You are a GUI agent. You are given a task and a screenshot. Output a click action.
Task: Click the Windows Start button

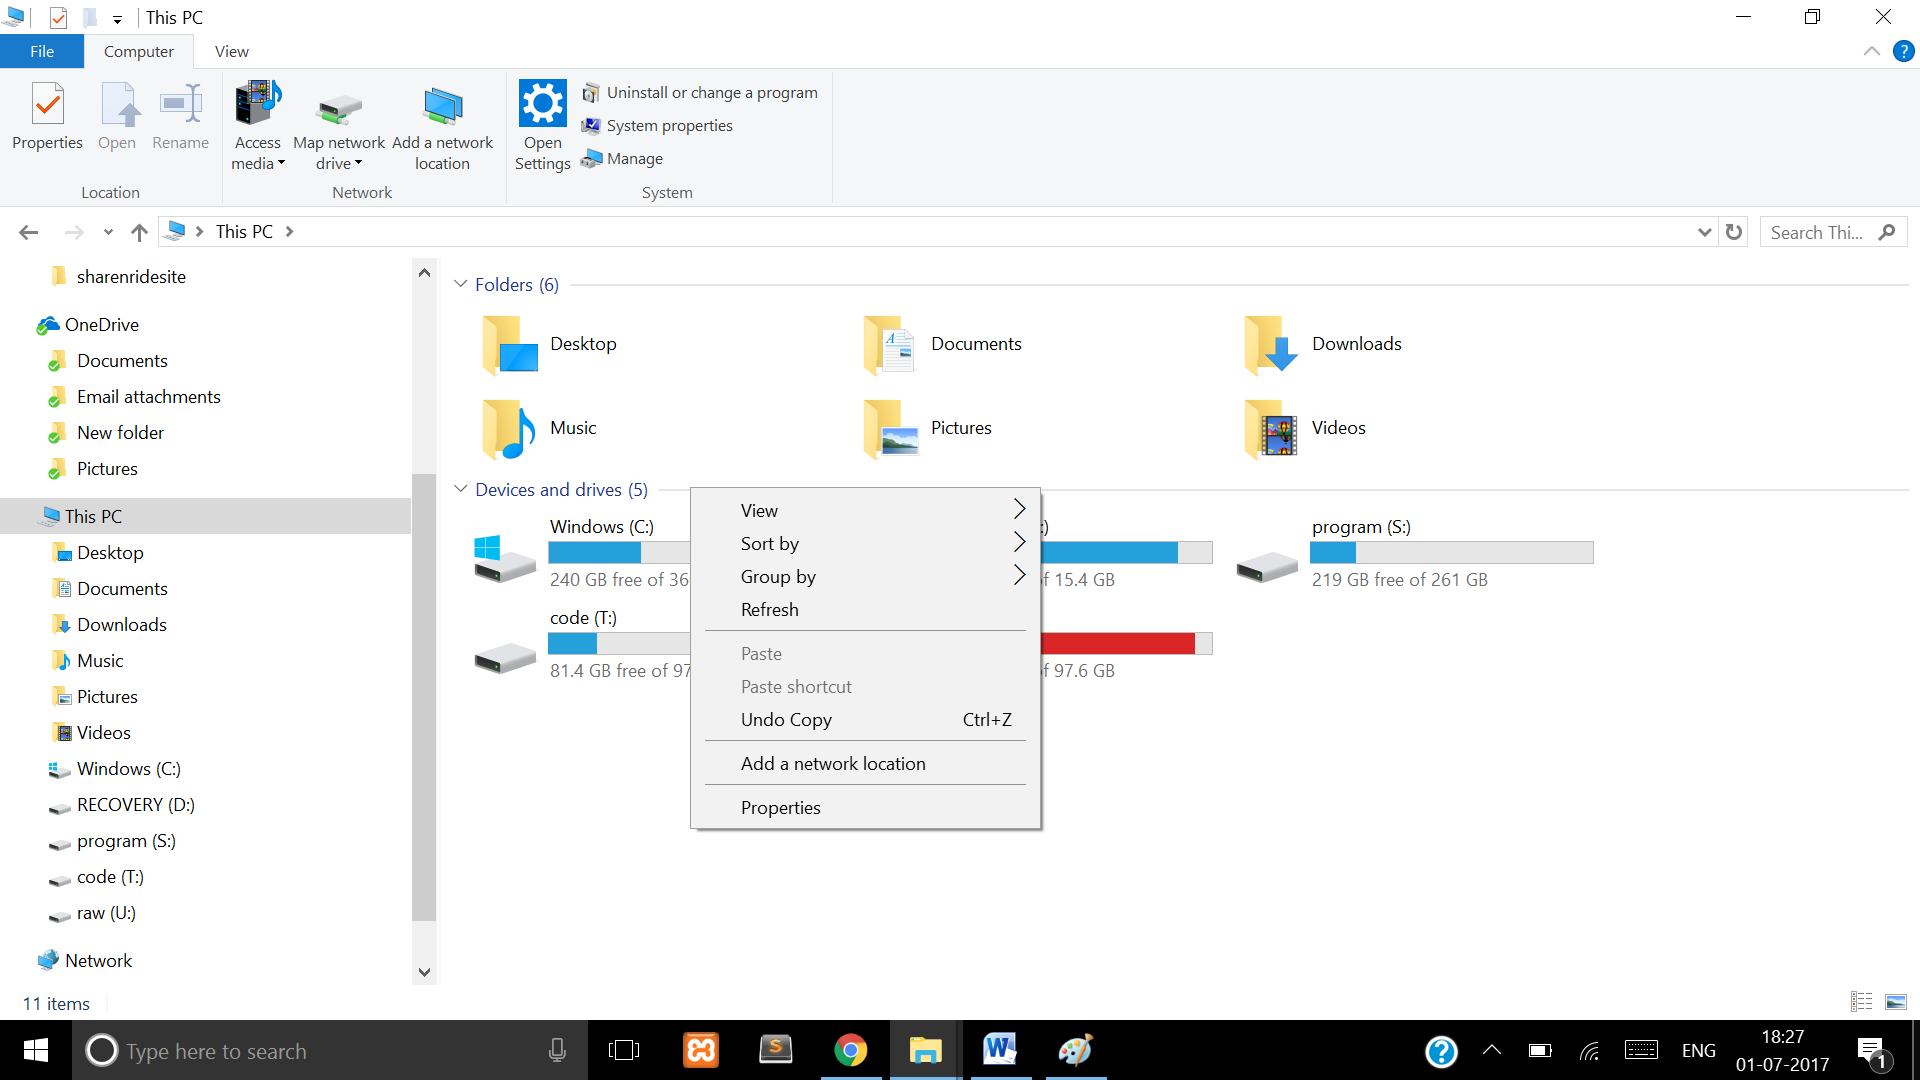[x=36, y=1050]
